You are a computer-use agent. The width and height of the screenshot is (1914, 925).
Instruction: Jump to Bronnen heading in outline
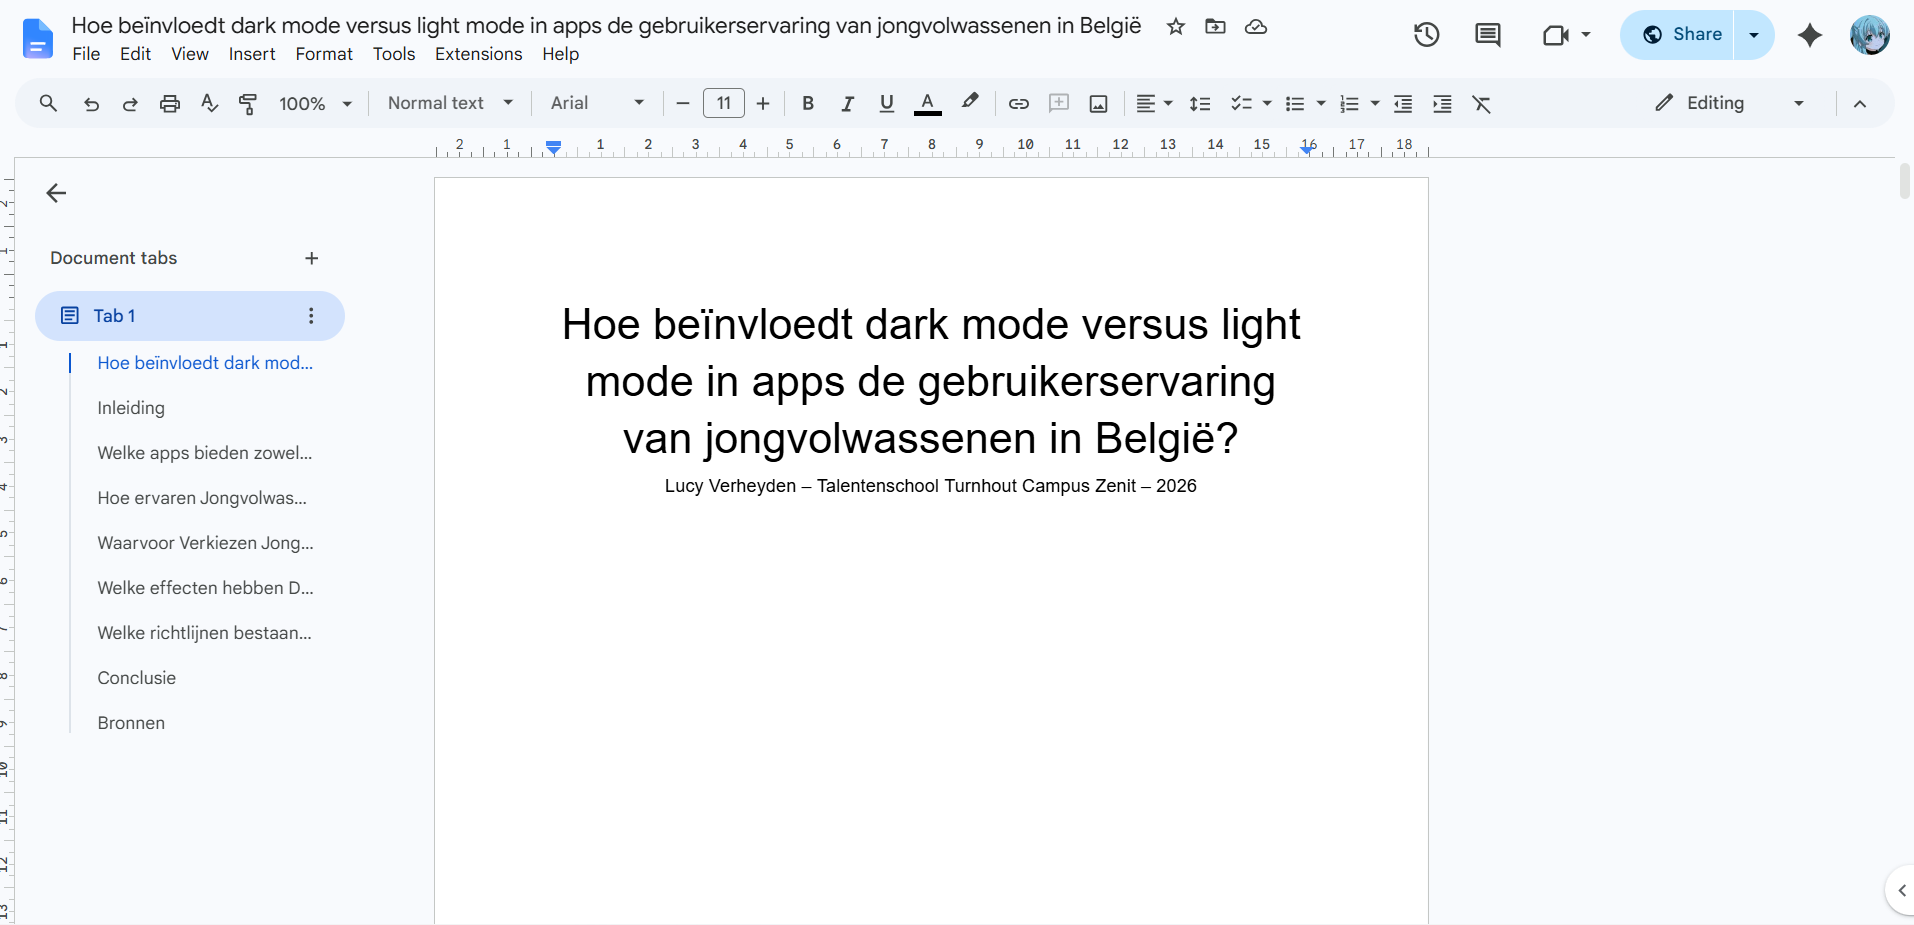(131, 723)
